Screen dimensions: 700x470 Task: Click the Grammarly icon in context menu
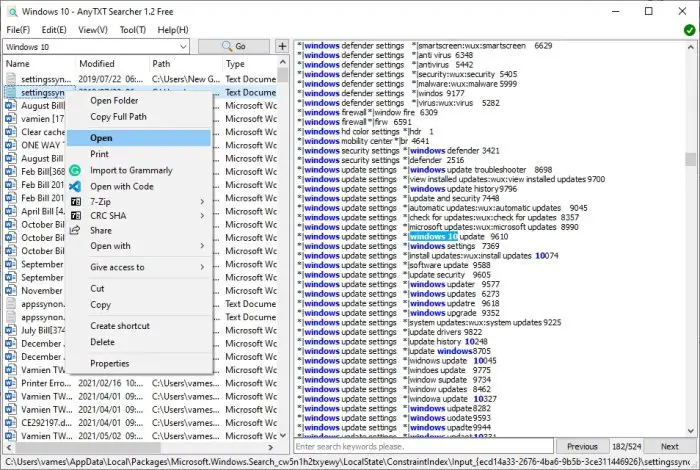[x=75, y=170]
